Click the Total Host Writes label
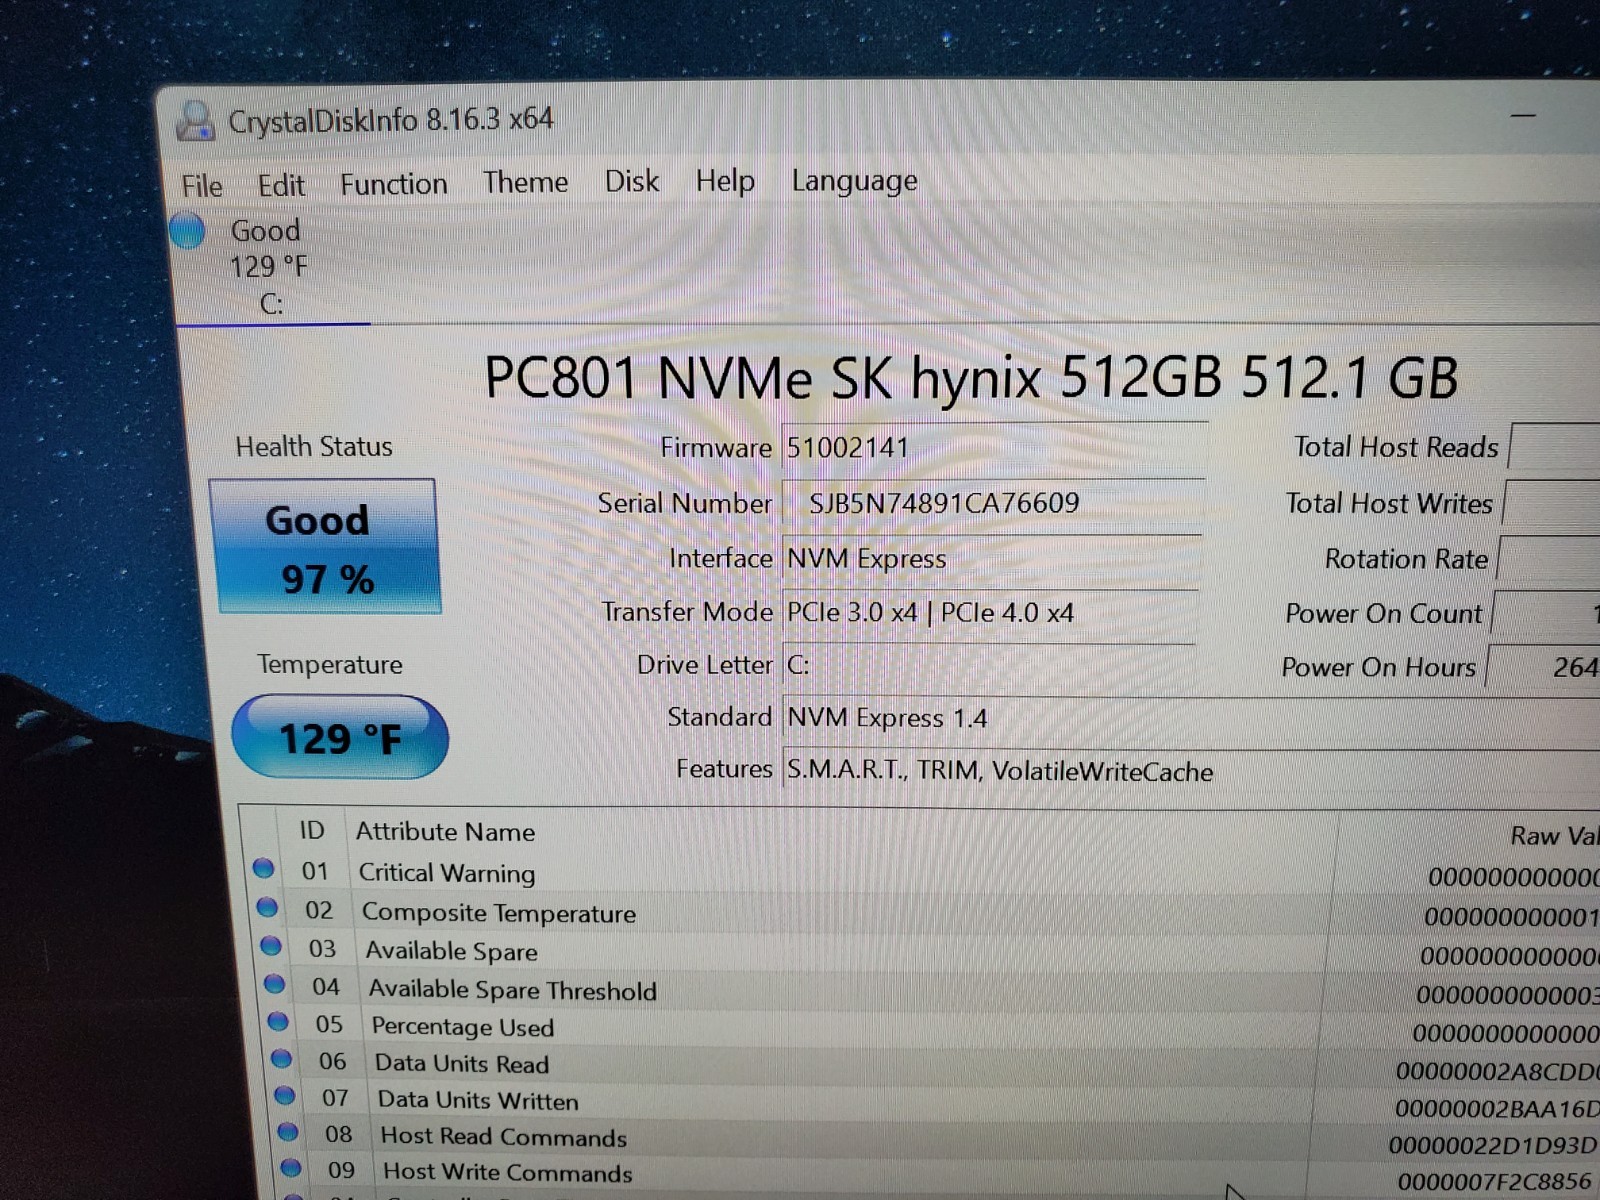 [x=1389, y=503]
